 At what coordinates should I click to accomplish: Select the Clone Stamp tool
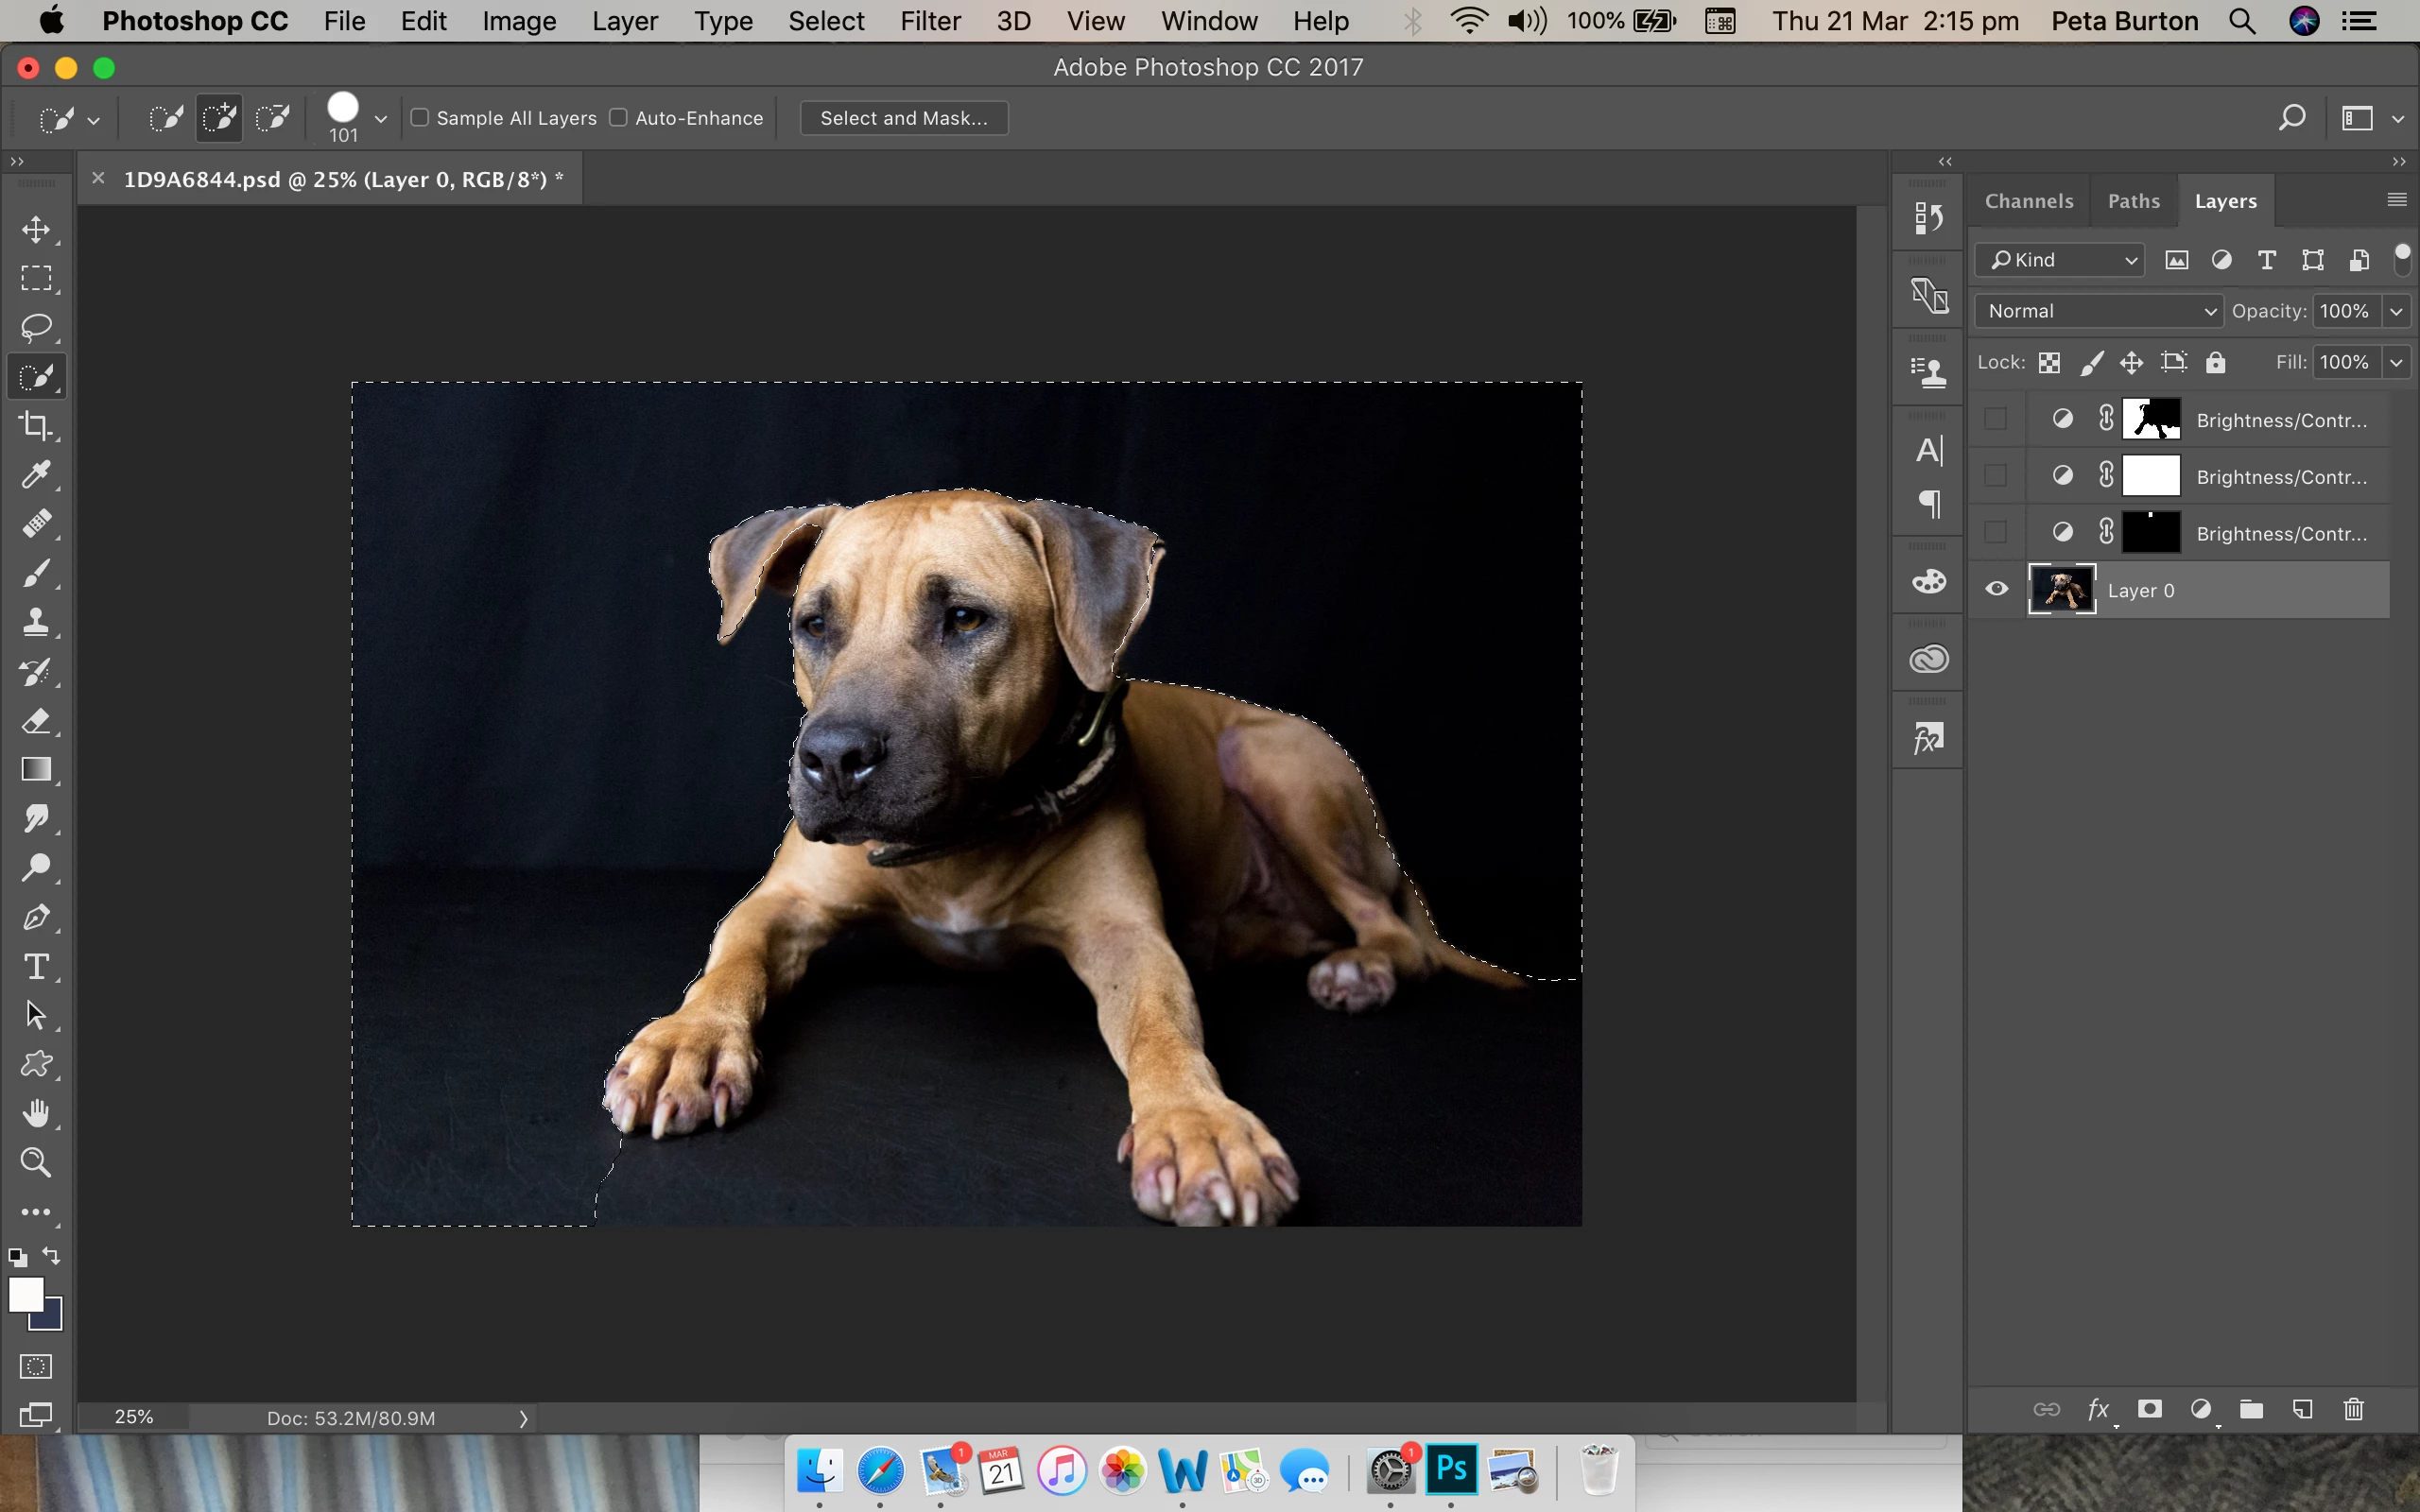(x=36, y=622)
